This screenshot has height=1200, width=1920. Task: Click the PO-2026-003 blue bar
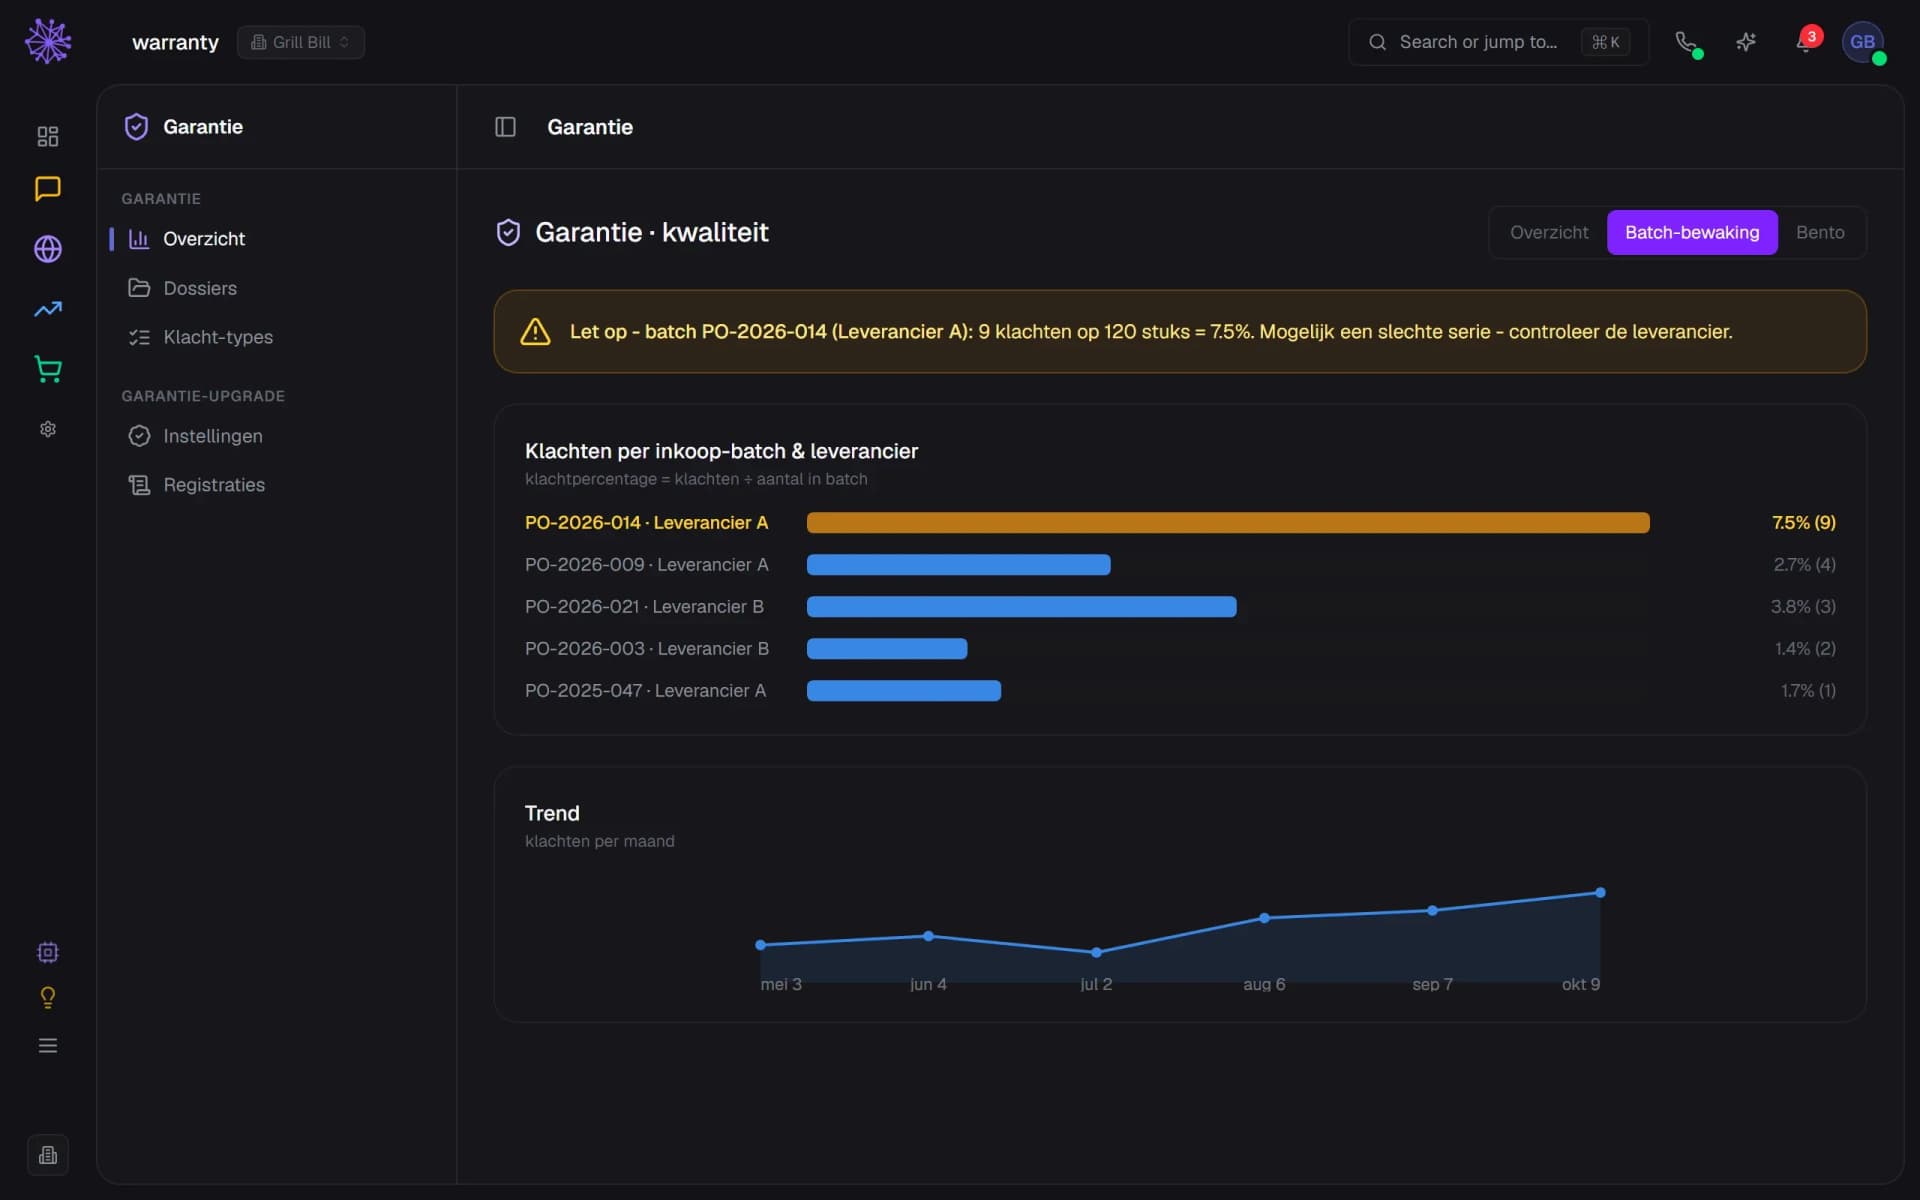pos(887,648)
